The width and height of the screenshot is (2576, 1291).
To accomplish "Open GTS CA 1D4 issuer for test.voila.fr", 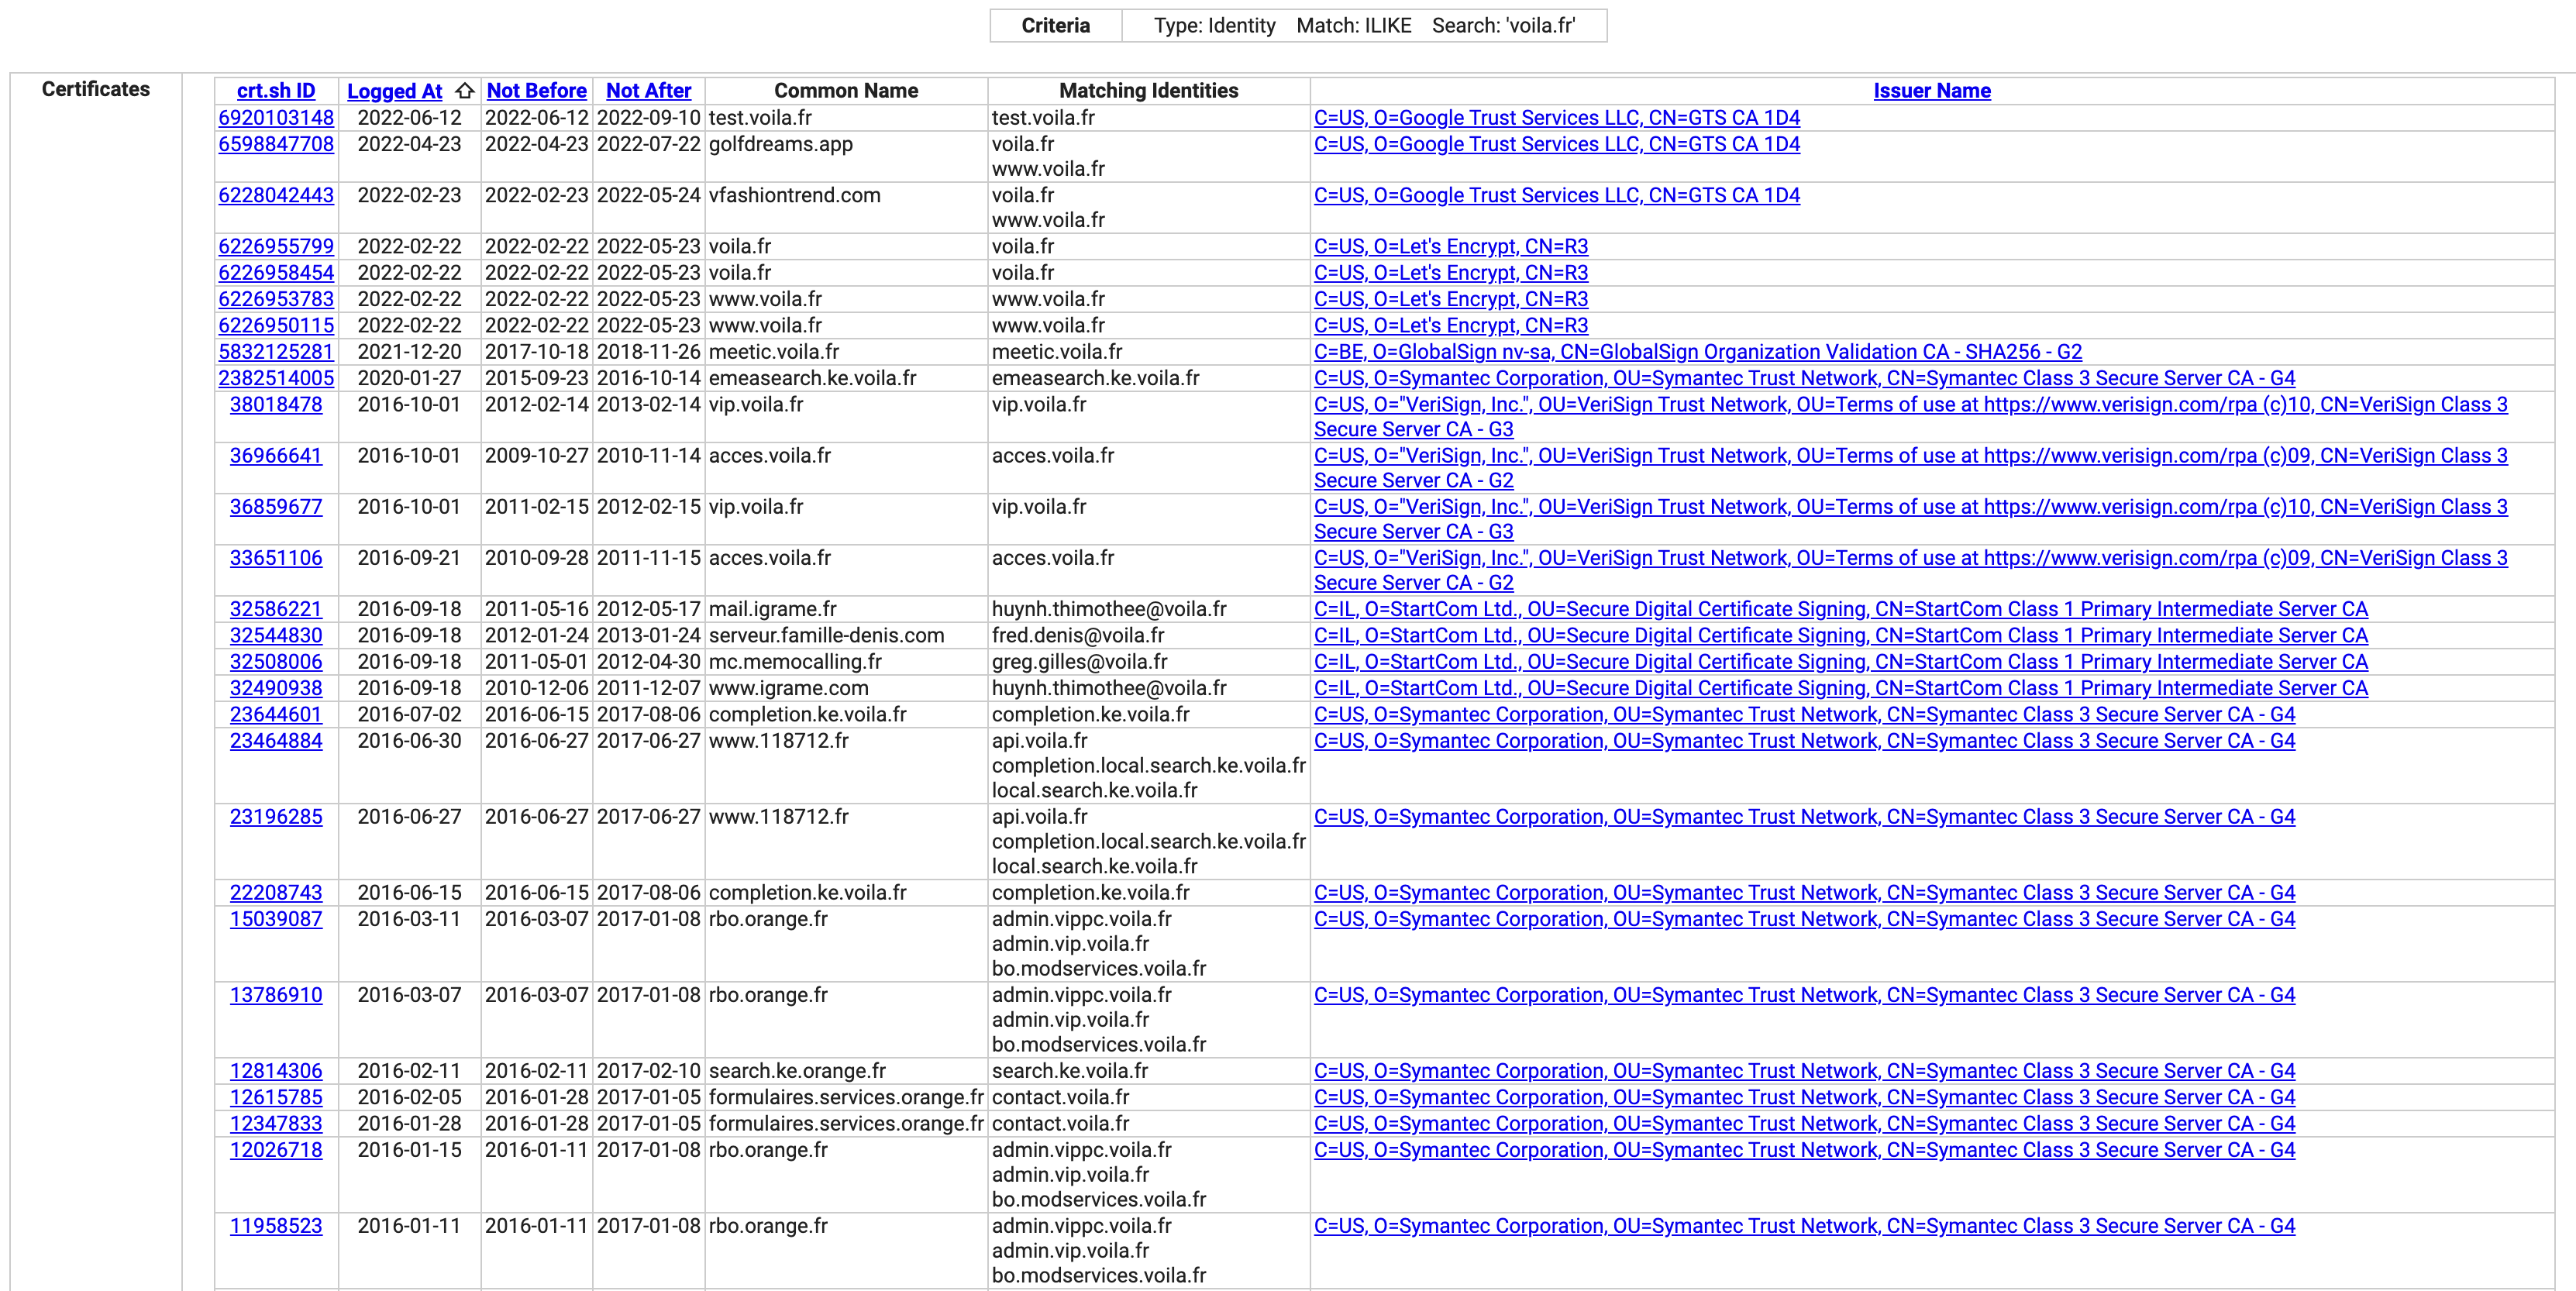I will (x=1556, y=118).
